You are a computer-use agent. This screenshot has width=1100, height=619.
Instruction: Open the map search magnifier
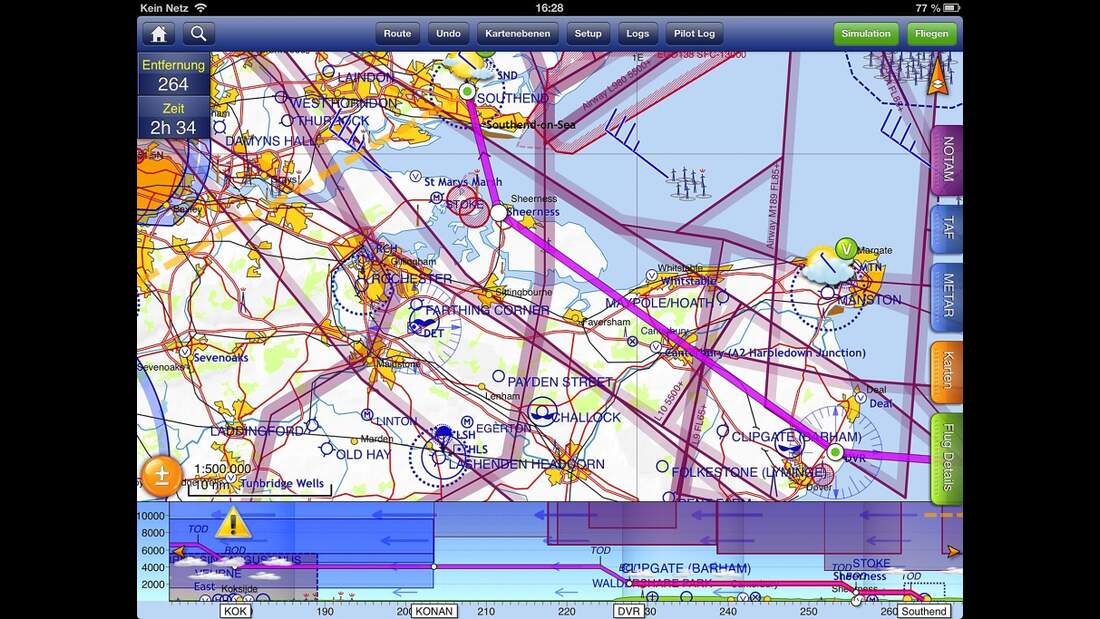click(198, 33)
